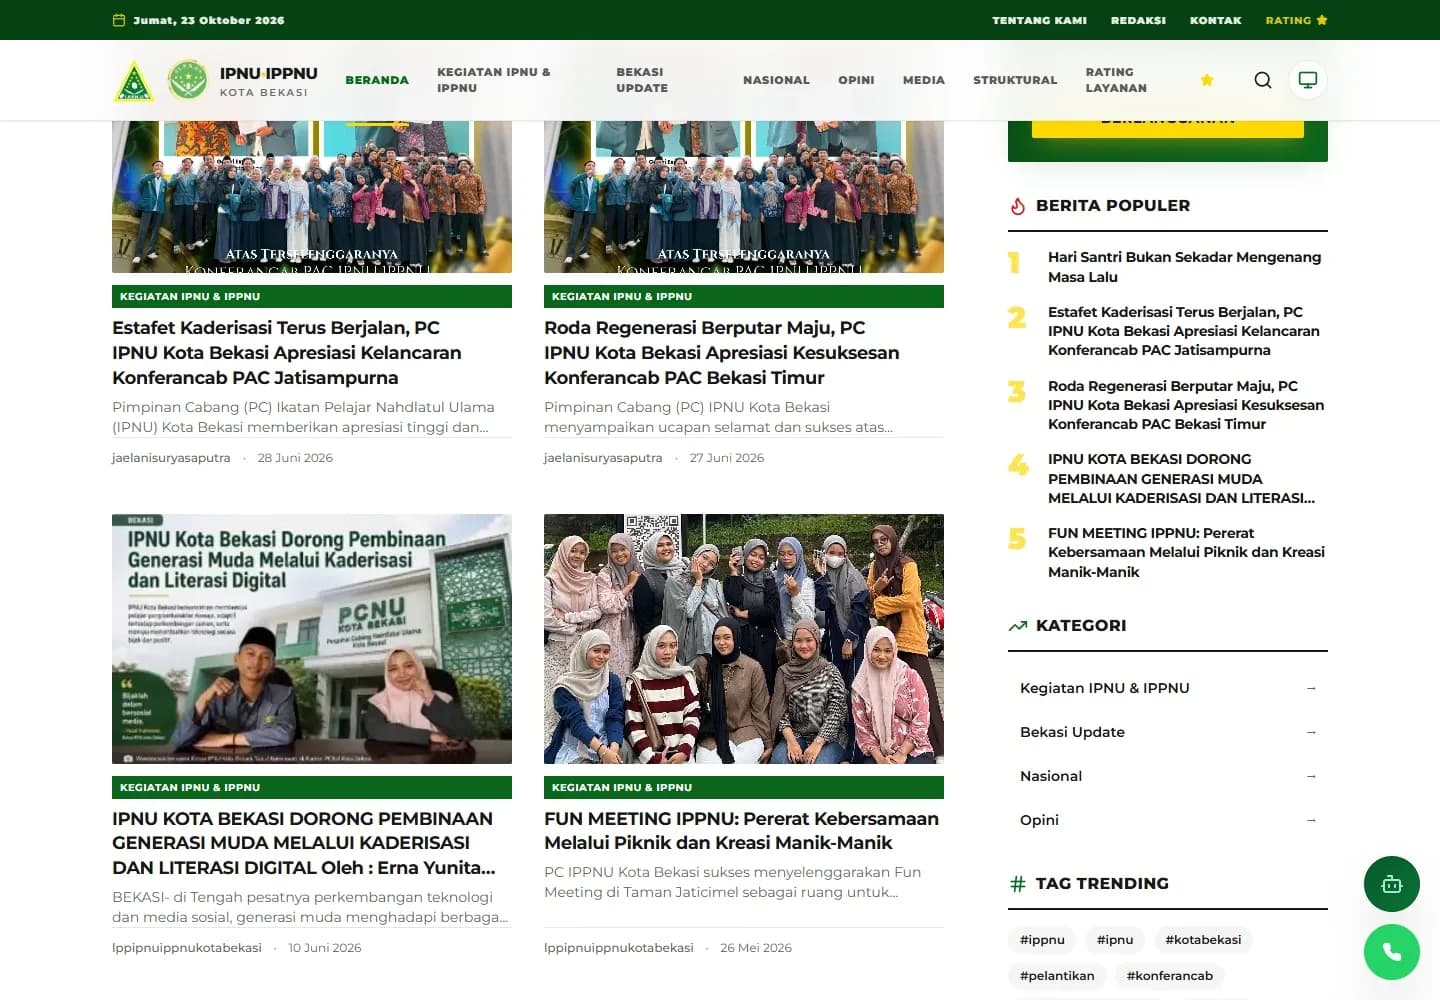Choose the #pelantikan trending tag
The image size is (1440, 1000).
click(1057, 976)
